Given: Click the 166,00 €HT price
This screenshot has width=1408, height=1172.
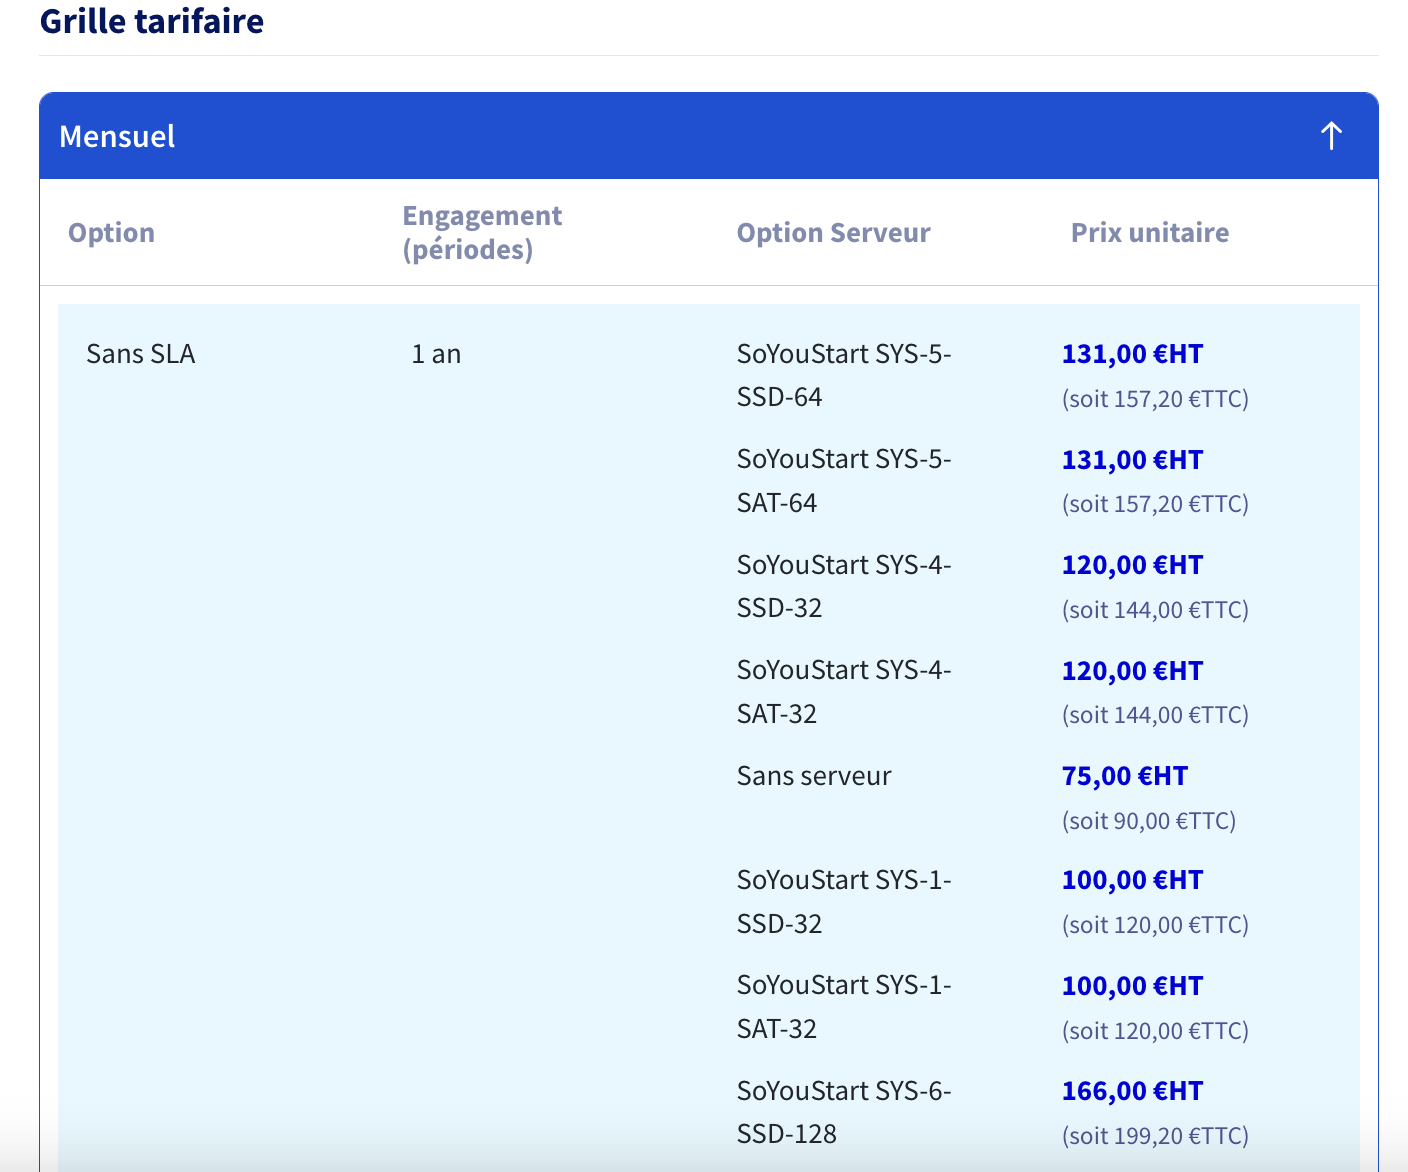Looking at the screenshot, I should pos(1132,1091).
